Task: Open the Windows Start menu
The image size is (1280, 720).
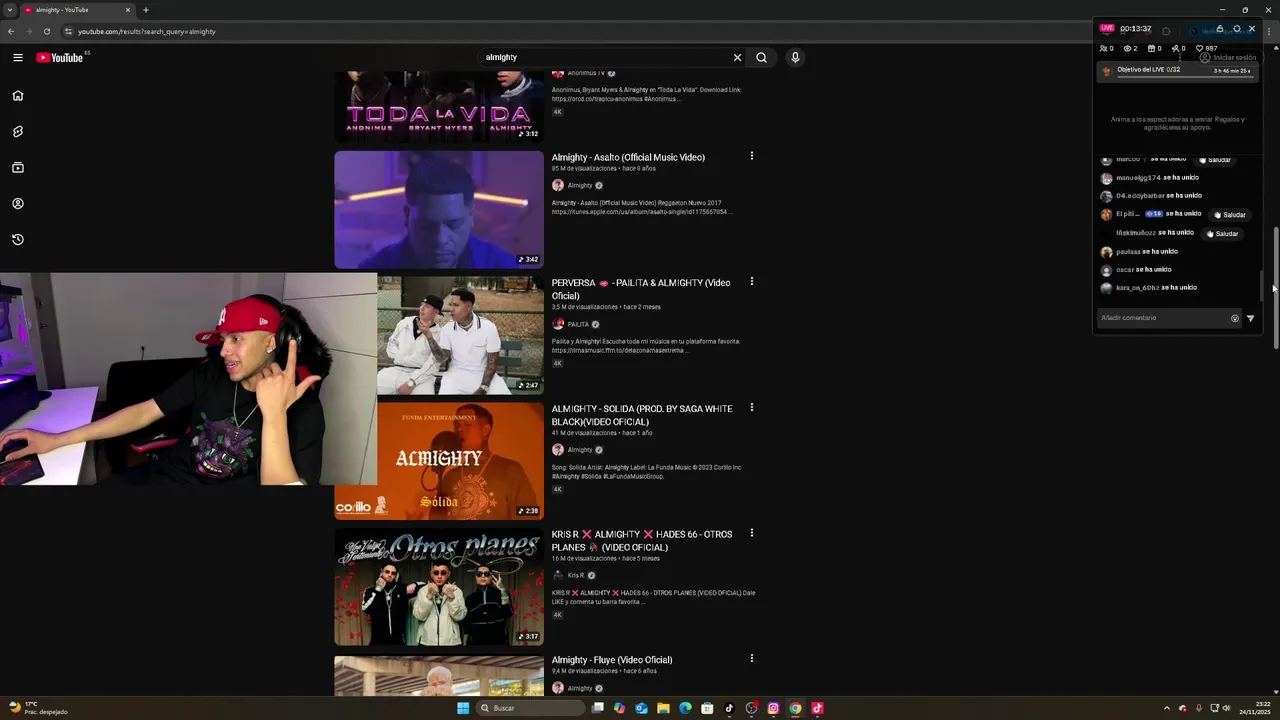Action: 463,708
